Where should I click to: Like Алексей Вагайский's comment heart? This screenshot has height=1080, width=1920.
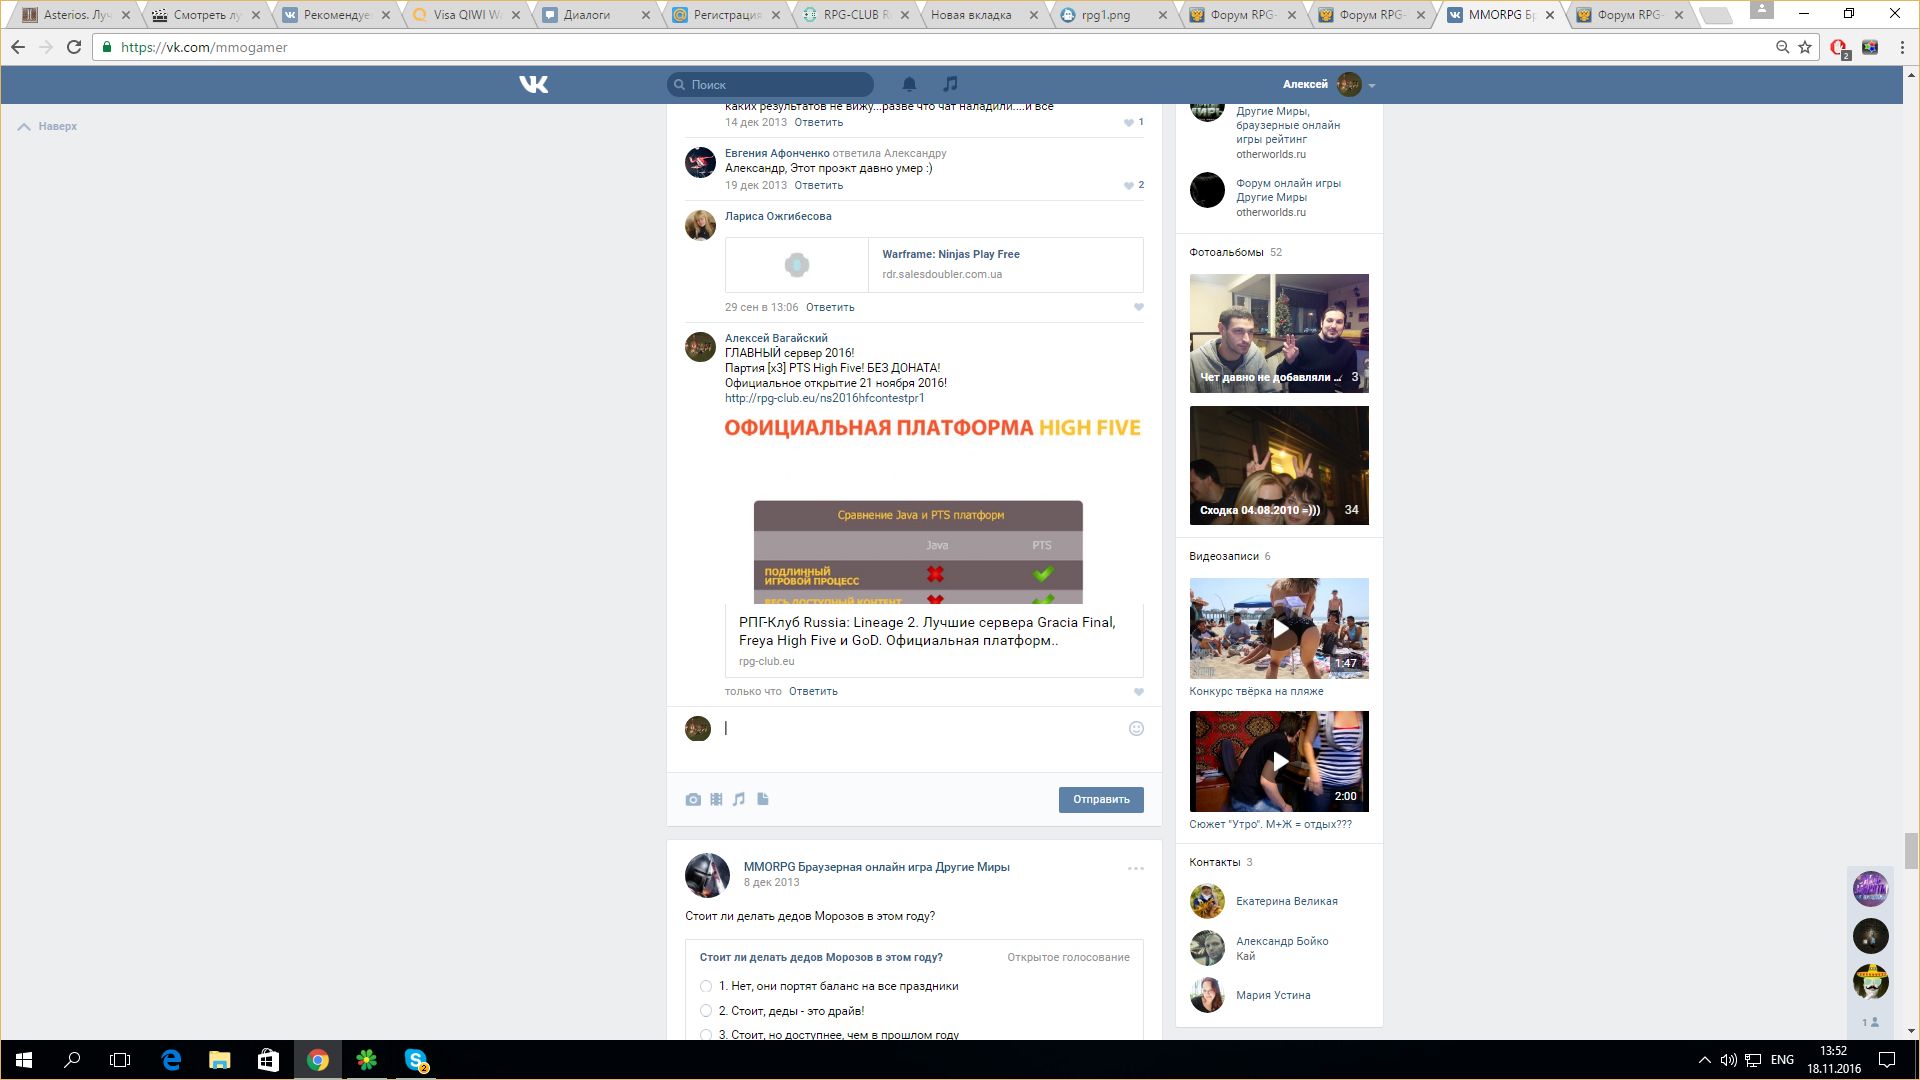[x=1138, y=692]
